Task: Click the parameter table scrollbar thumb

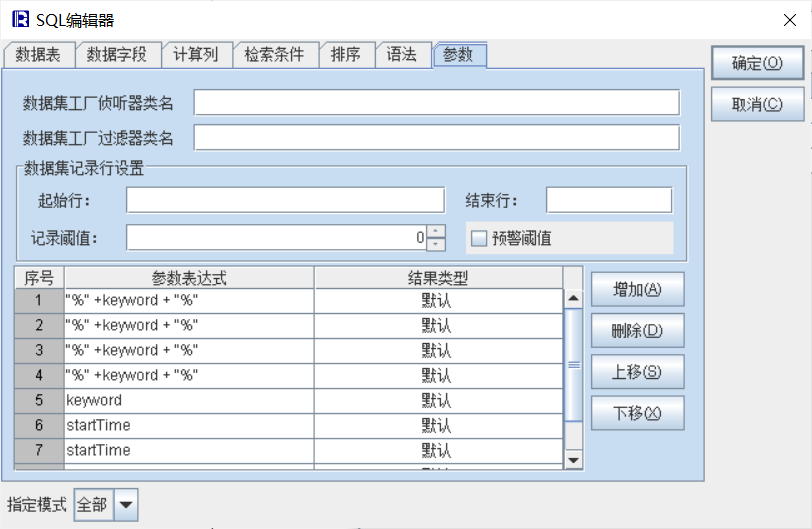Action: 573,365
